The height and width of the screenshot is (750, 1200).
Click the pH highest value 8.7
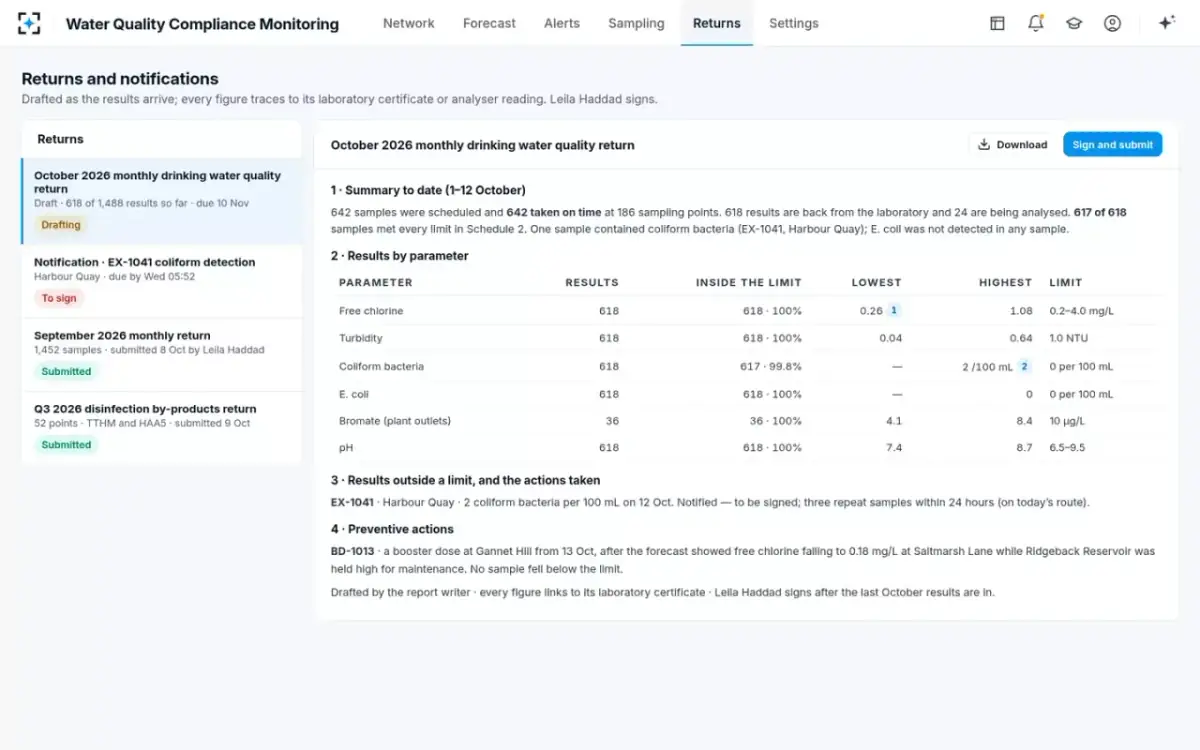coord(1024,448)
